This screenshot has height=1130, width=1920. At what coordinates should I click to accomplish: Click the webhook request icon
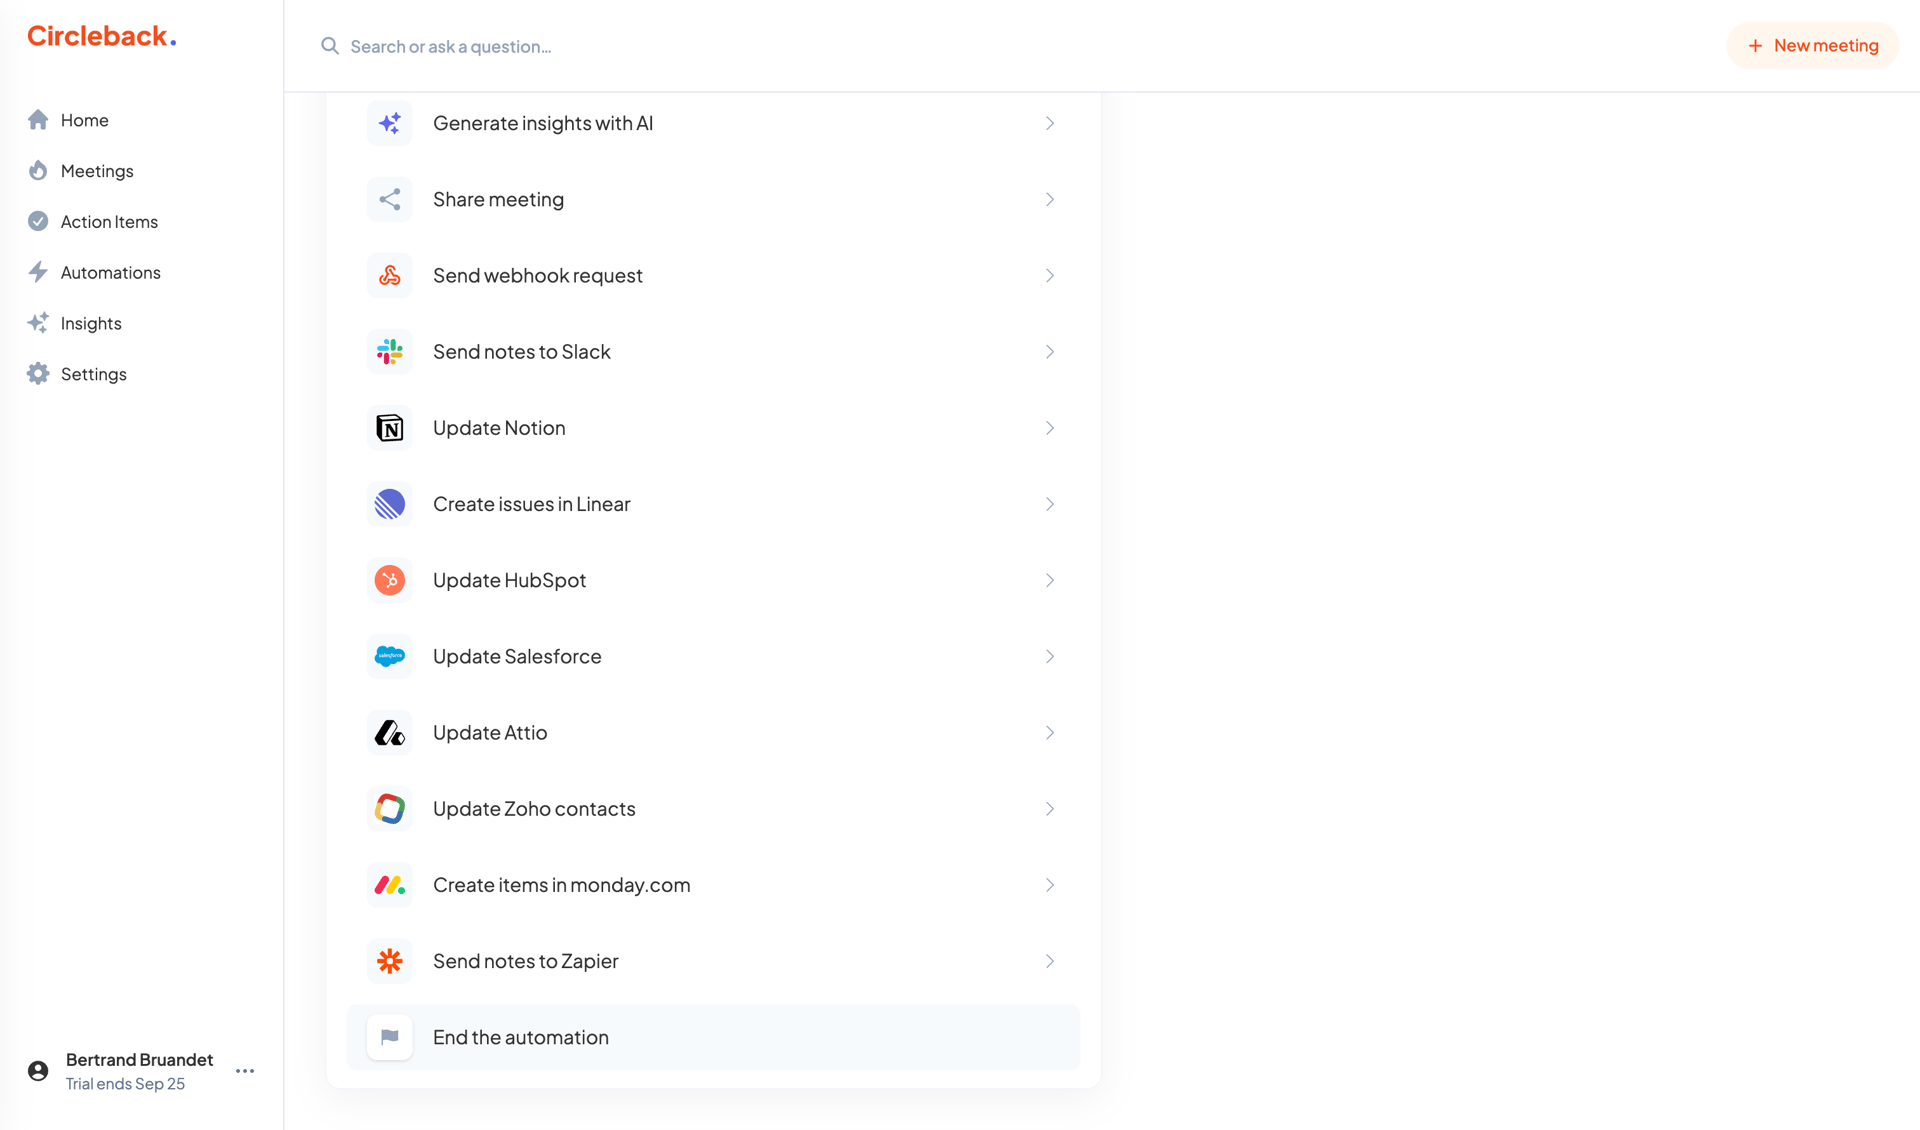click(389, 275)
